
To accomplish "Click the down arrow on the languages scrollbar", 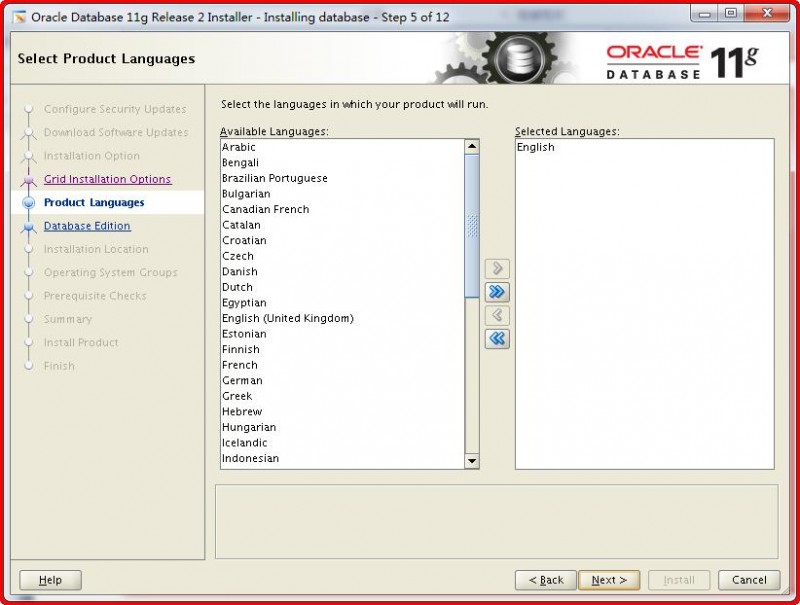I will (x=471, y=460).
